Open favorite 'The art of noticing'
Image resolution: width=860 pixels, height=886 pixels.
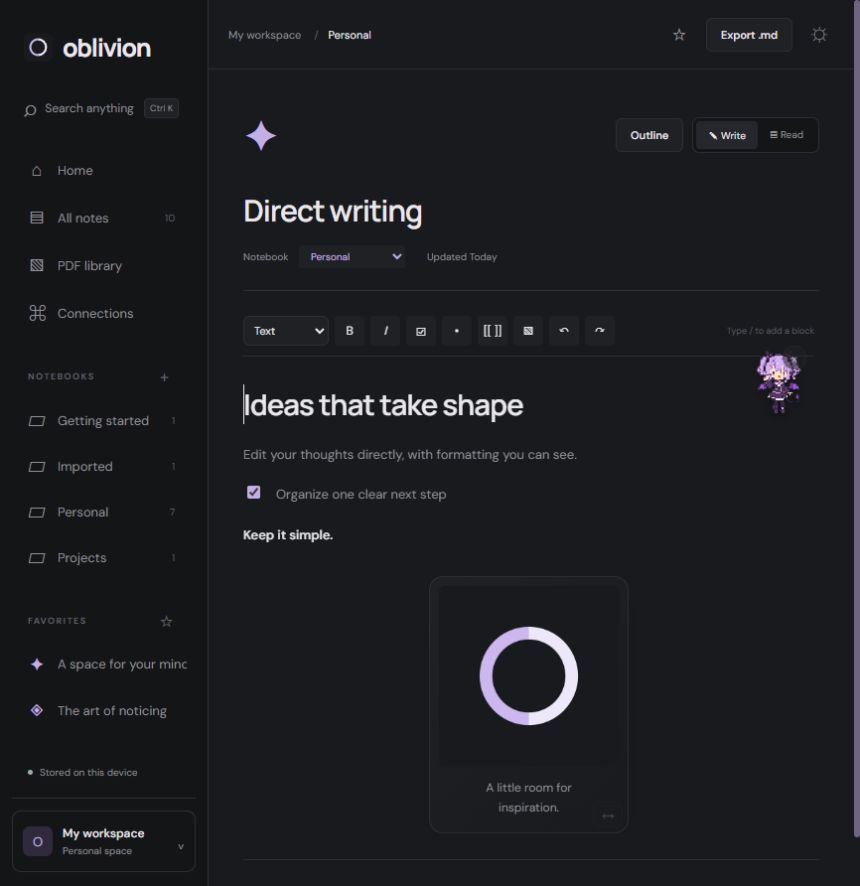[x=102, y=711]
